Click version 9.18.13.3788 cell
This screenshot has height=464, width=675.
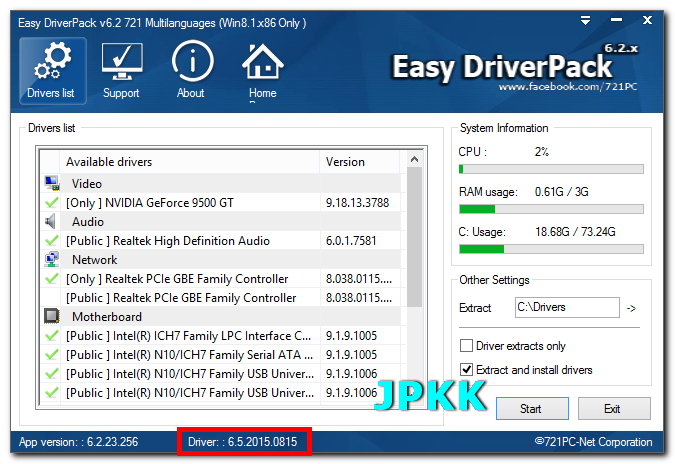click(x=357, y=202)
